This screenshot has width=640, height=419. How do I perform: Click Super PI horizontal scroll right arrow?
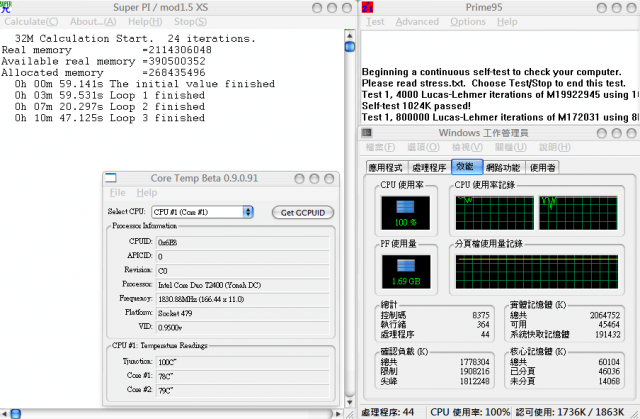tap(338, 414)
